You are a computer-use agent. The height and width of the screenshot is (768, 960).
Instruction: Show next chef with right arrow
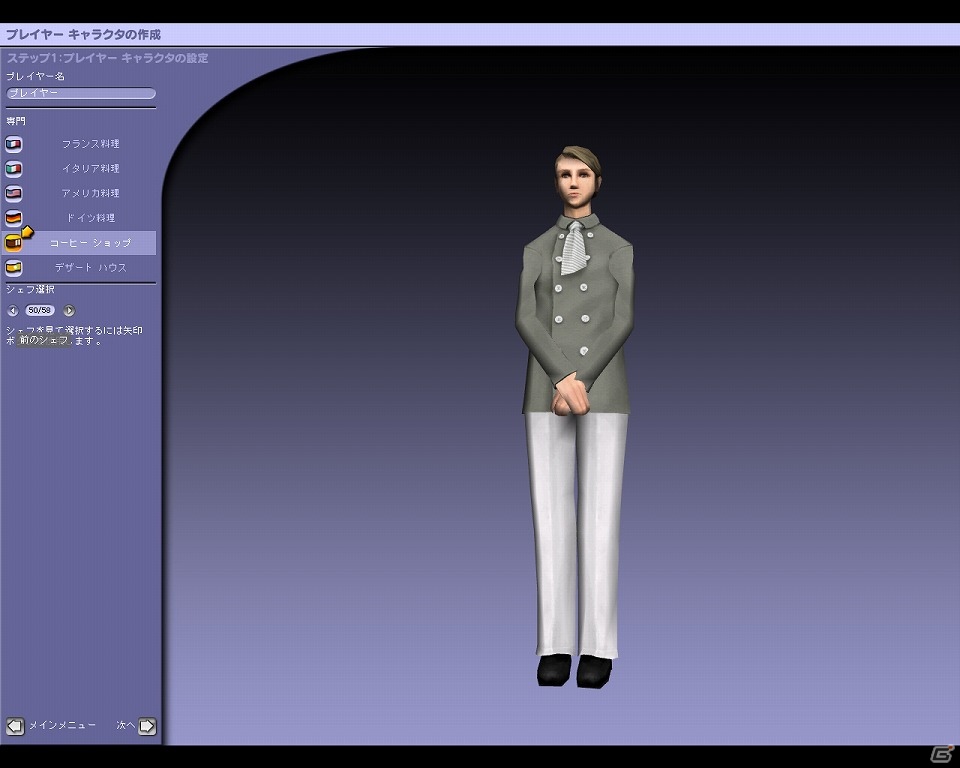(69, 311)
